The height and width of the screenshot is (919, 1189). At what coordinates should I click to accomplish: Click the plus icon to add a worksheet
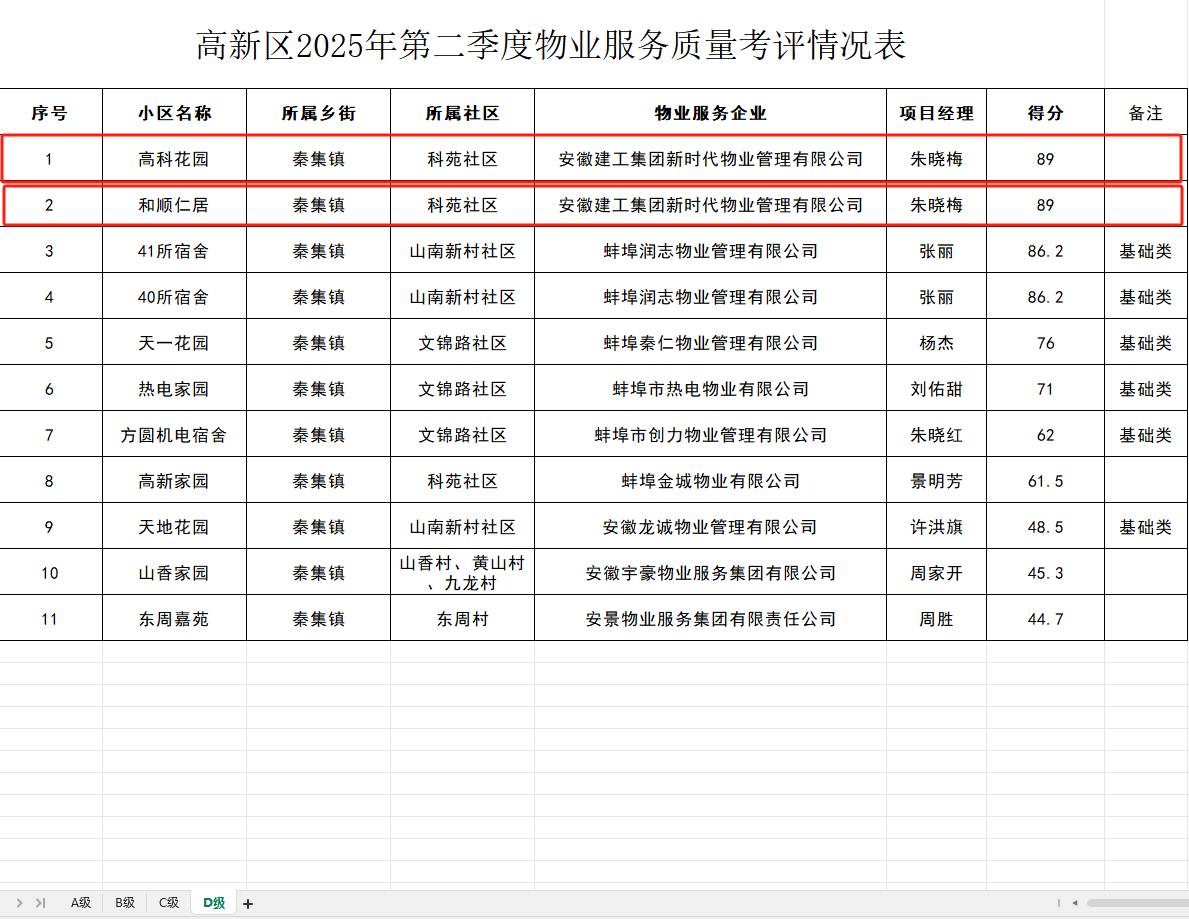pos(246,902)
